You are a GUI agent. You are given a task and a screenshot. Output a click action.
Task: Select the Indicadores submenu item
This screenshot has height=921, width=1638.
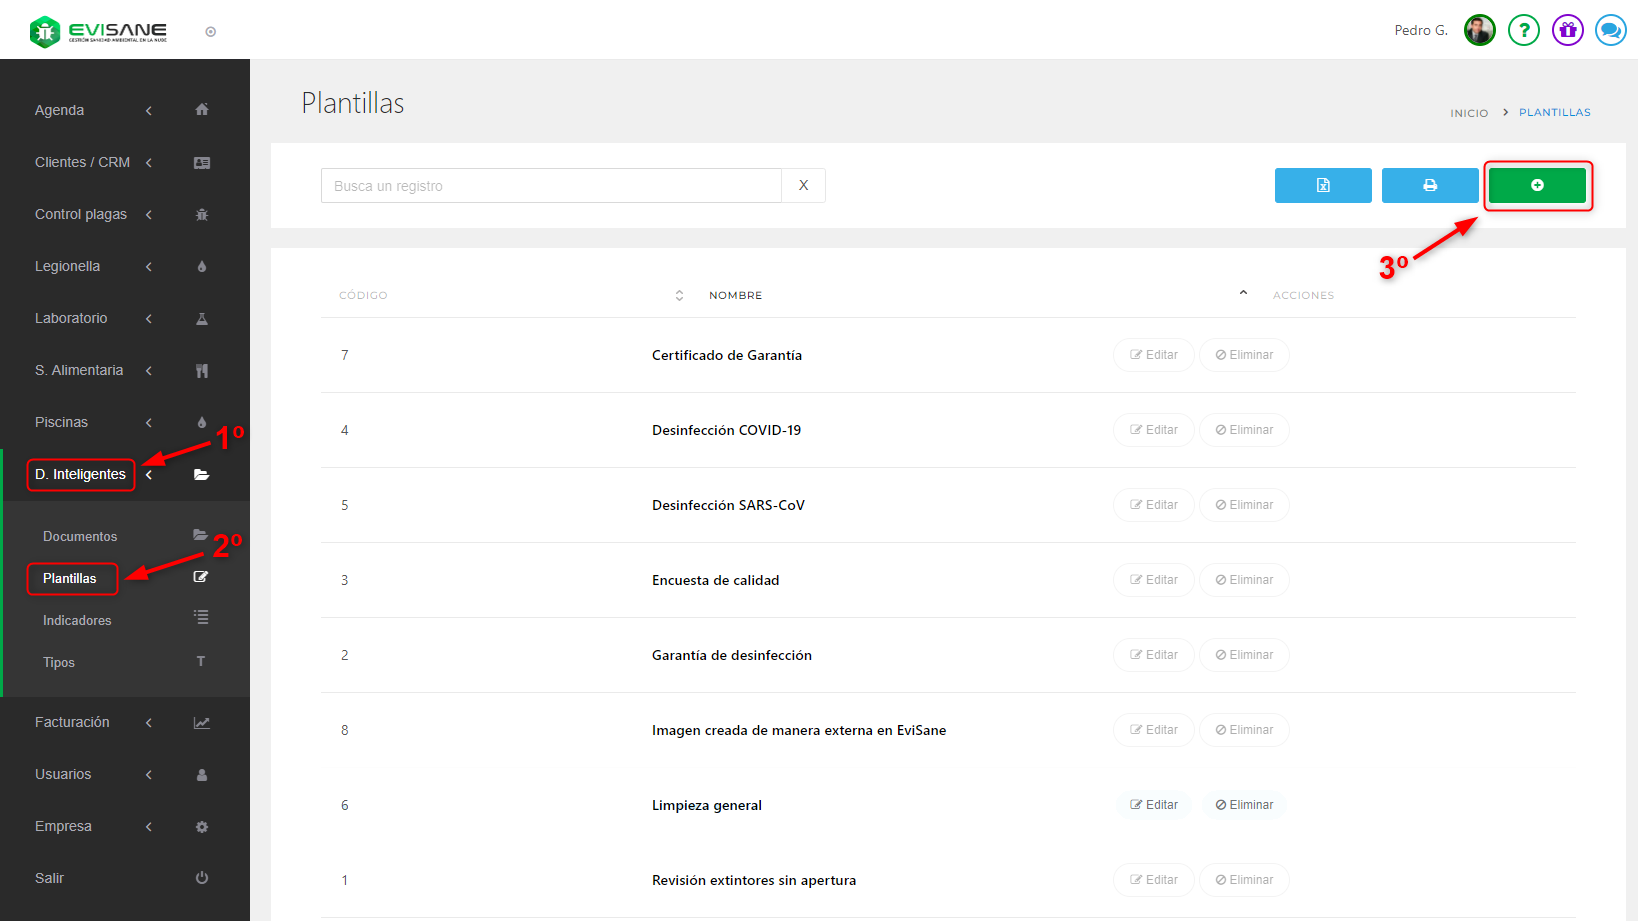(x=77, y=620)
